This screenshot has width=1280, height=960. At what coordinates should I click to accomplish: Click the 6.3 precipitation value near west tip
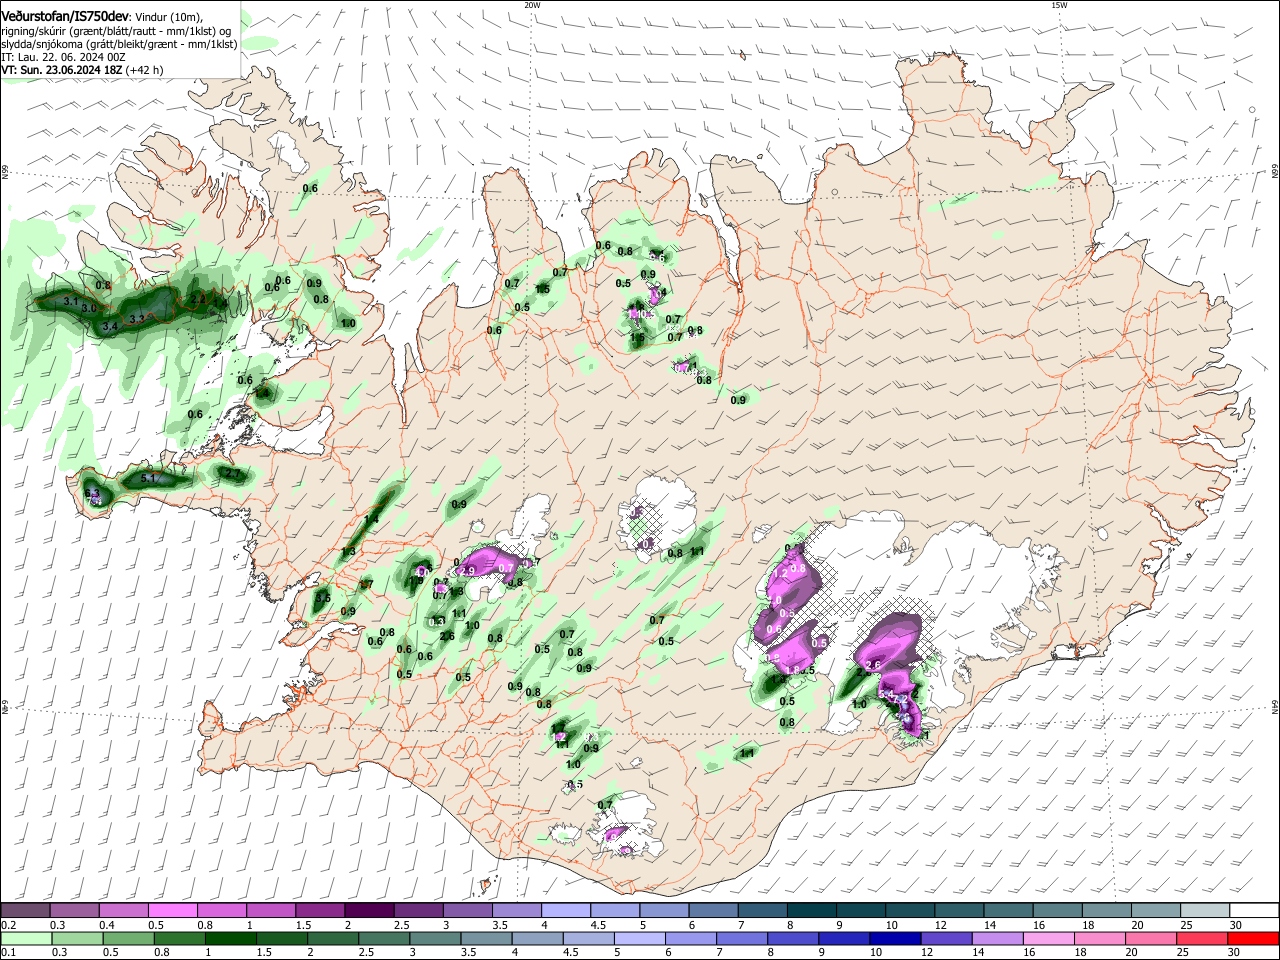93,494
